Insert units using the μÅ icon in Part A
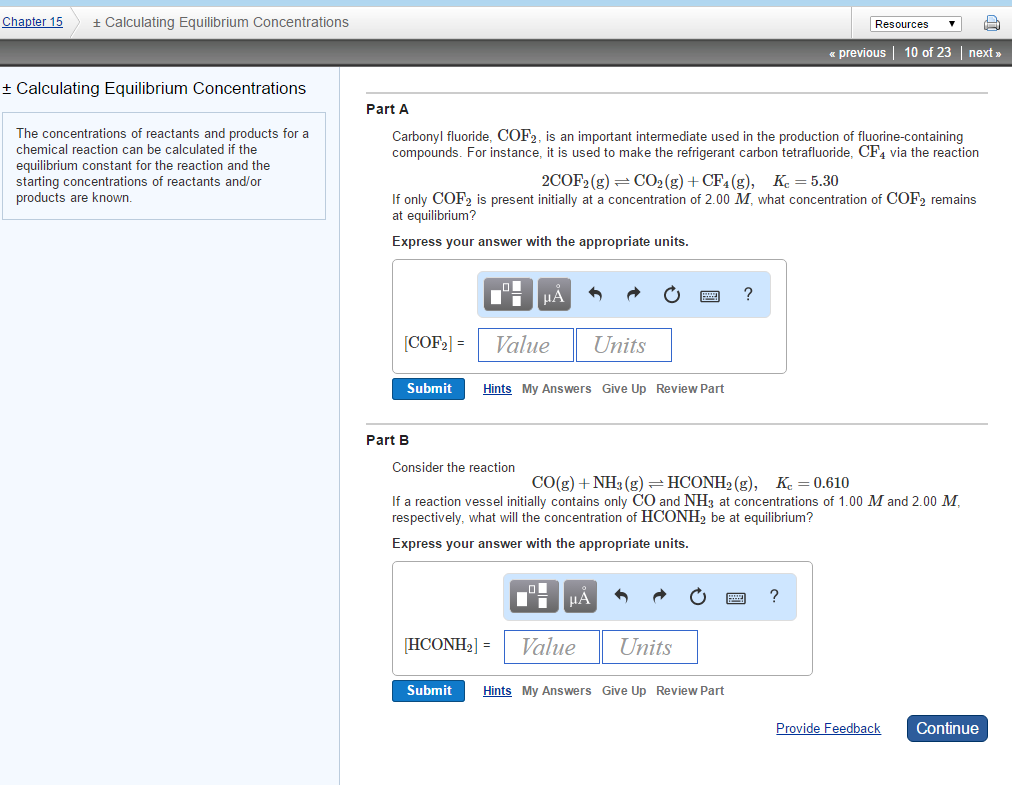The width and height of the screenshot is (1012, 785). [553, 294]
